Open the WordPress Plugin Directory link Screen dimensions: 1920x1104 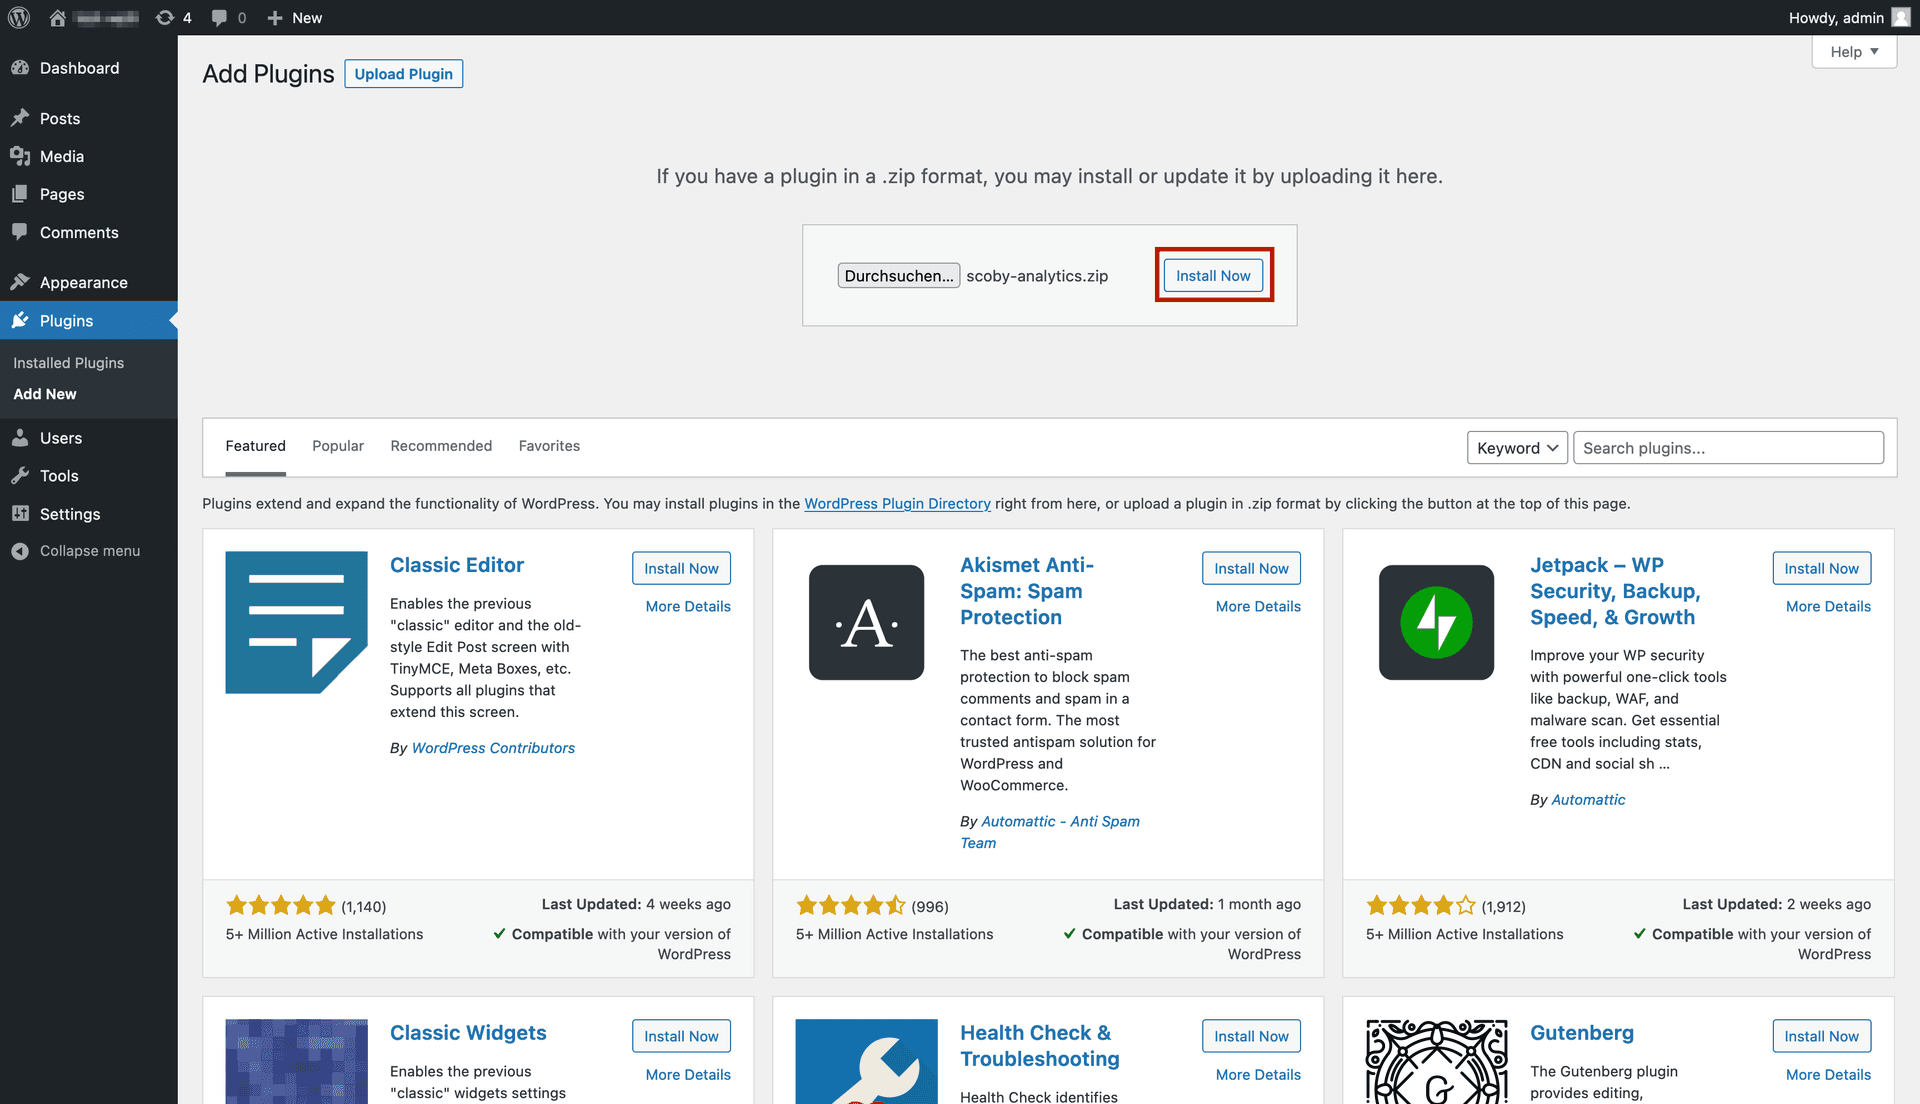click(897, 504)
